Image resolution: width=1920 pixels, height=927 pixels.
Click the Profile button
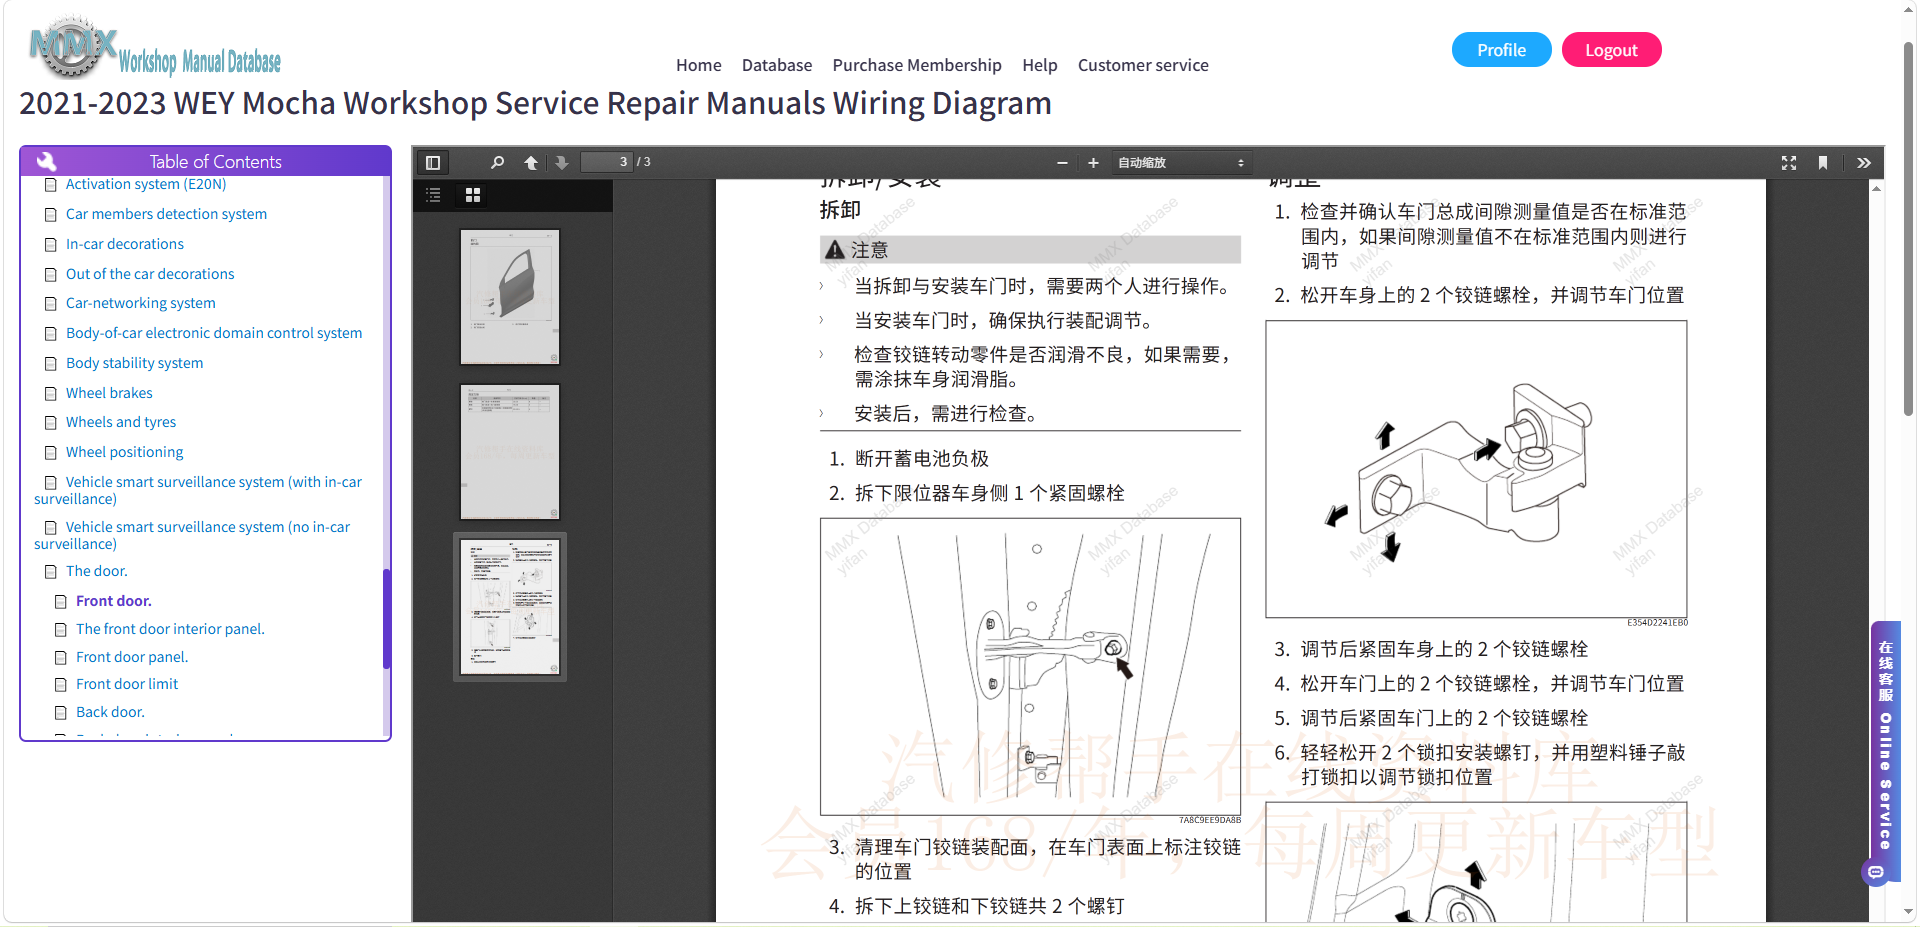click(1501, 50)
